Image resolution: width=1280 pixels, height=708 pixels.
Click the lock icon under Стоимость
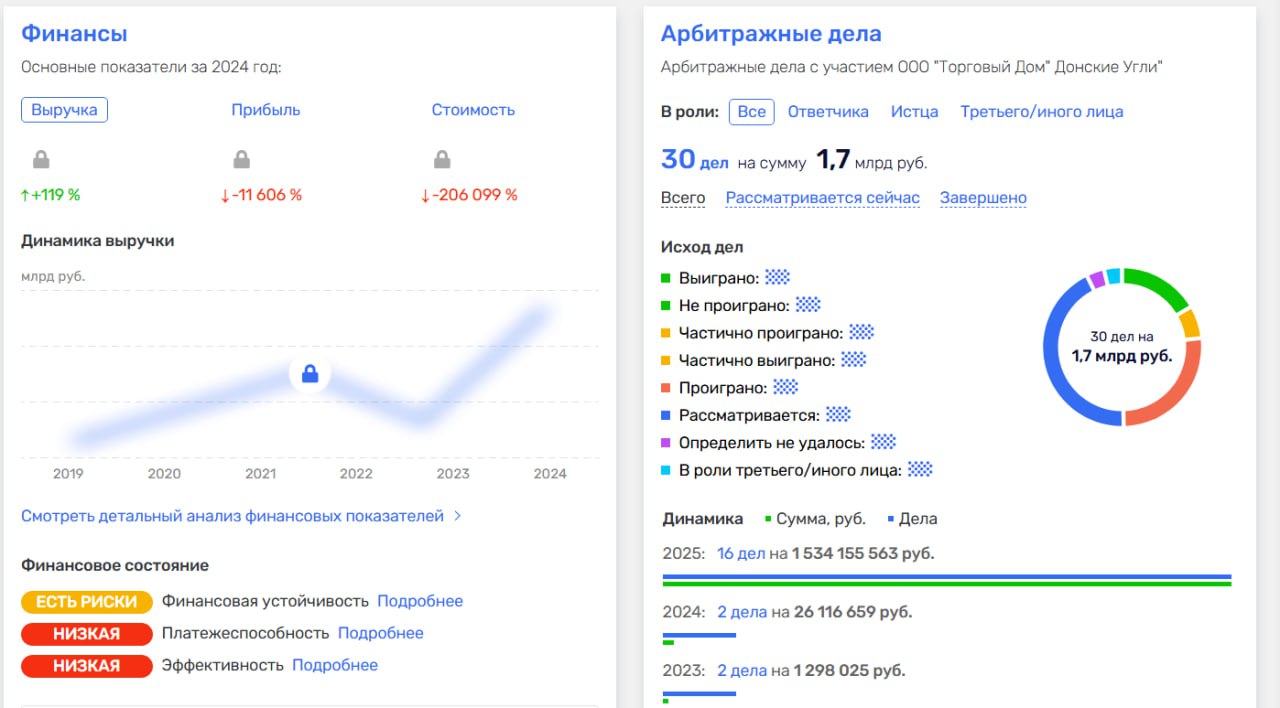click(442, 159)
